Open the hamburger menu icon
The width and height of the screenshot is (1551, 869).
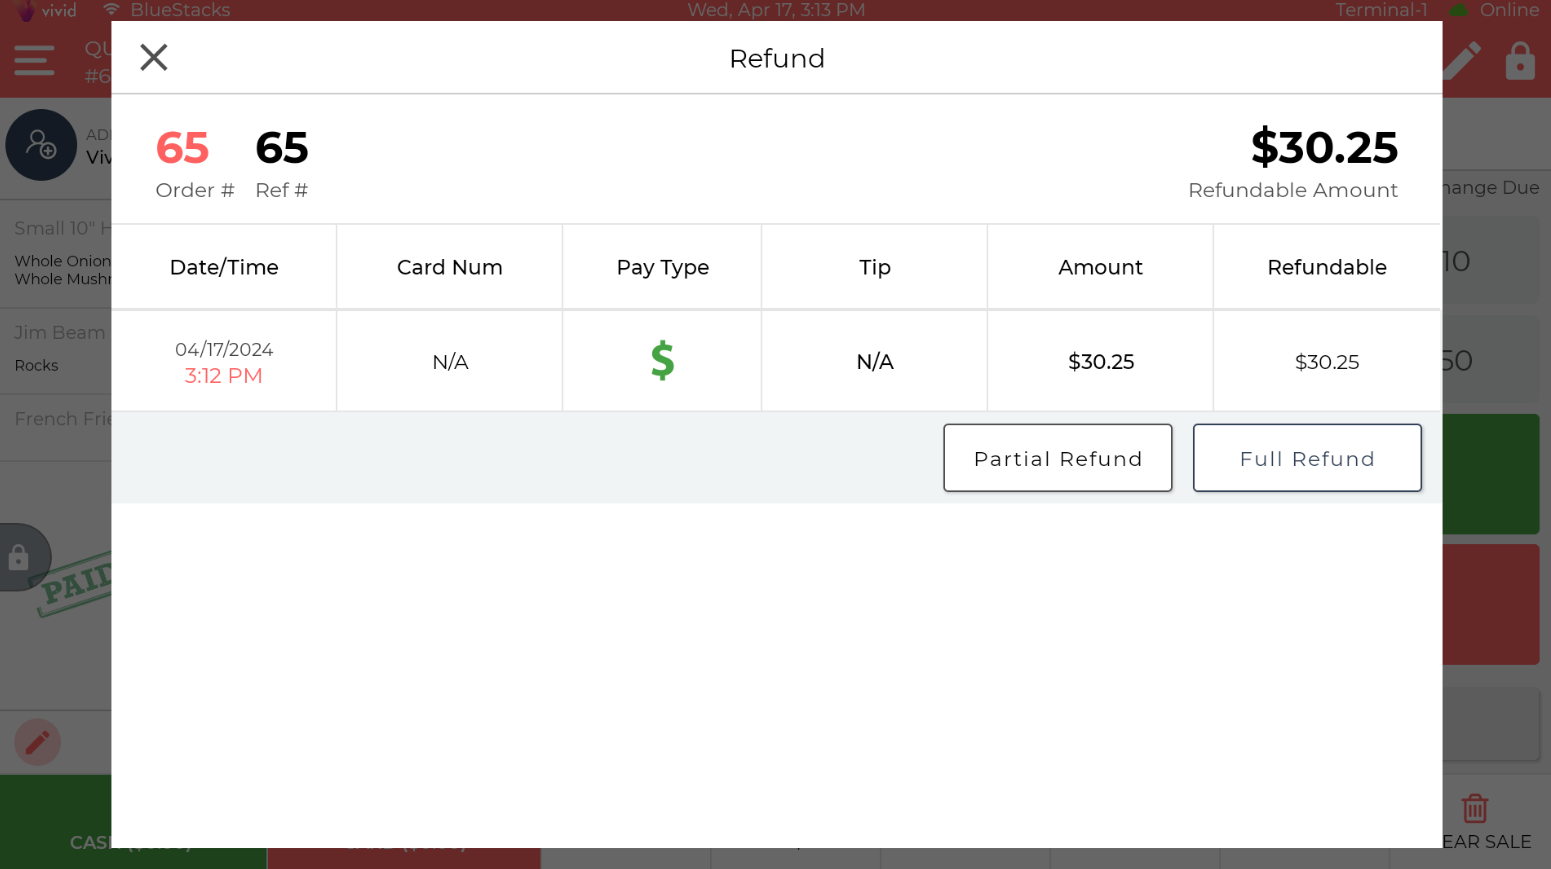pyautogui.click(x=34, y=60)
